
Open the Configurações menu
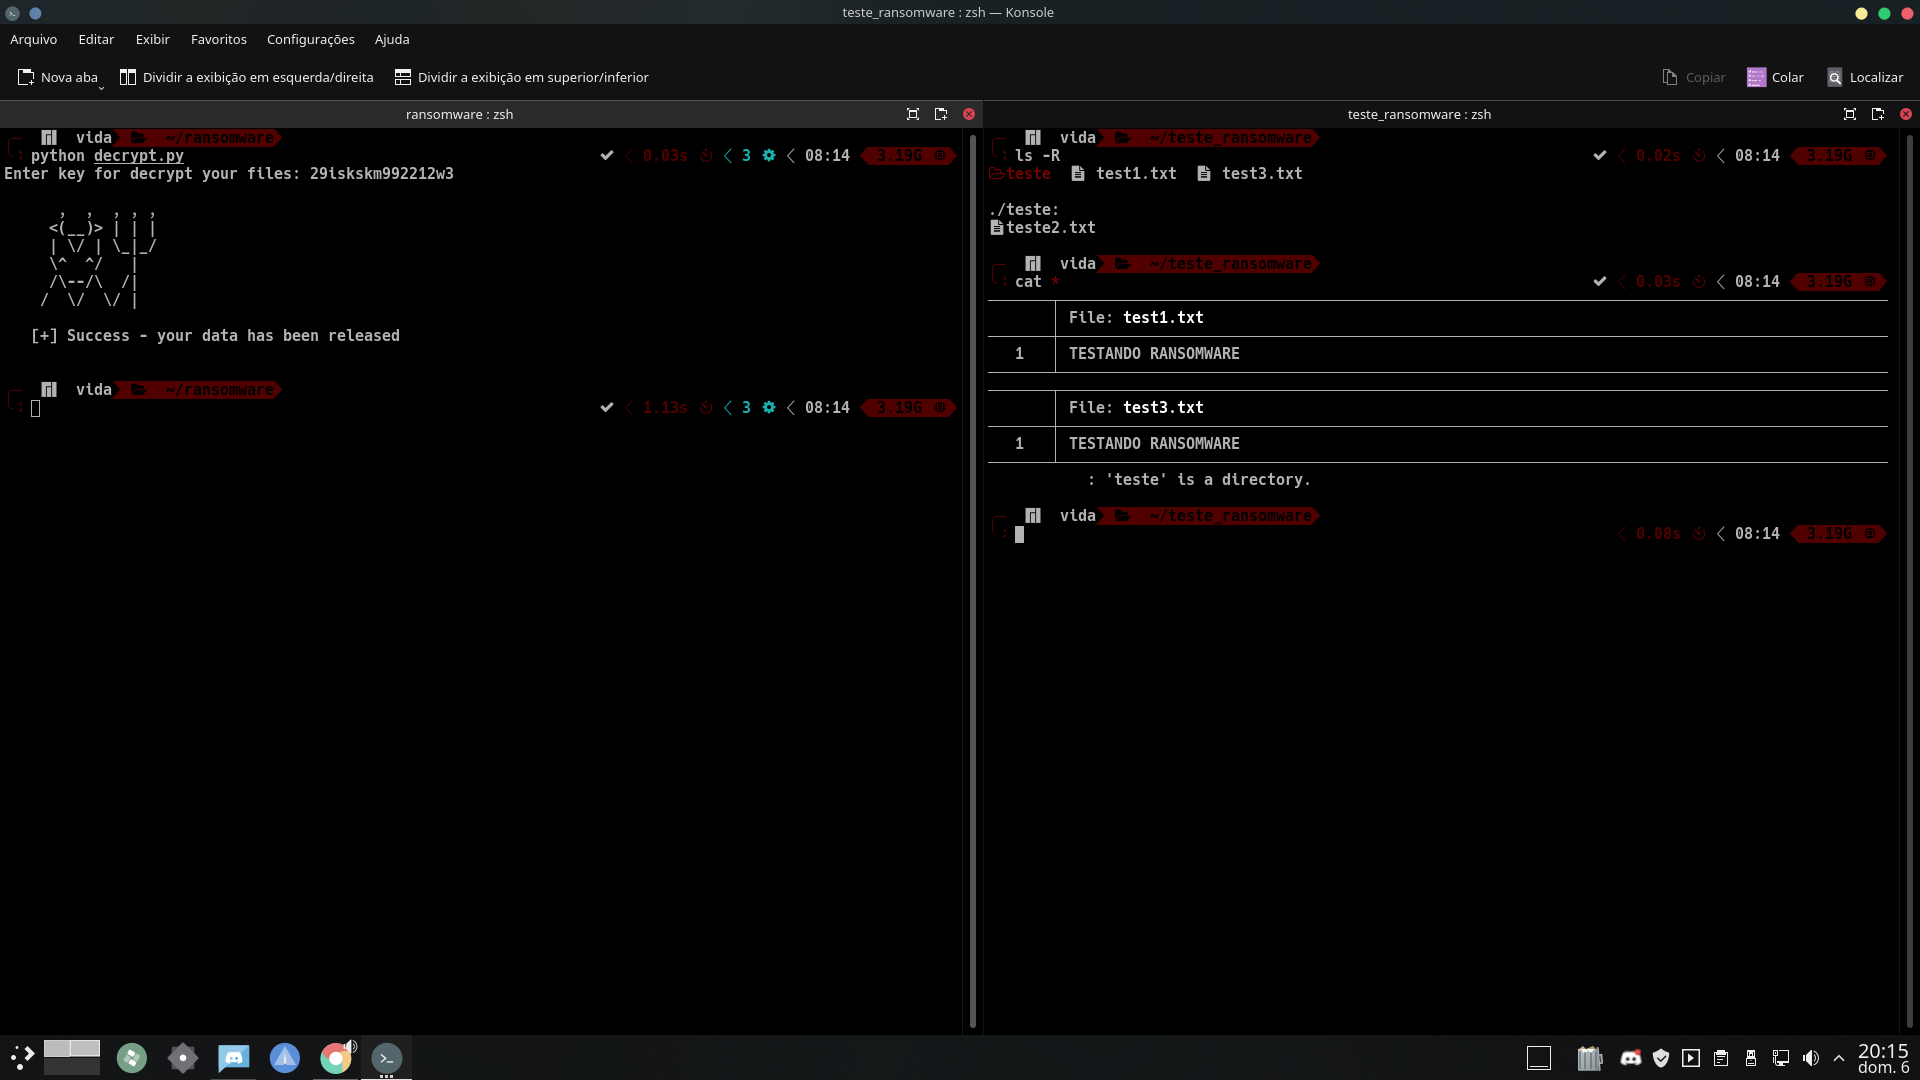(x=310, y=39)
